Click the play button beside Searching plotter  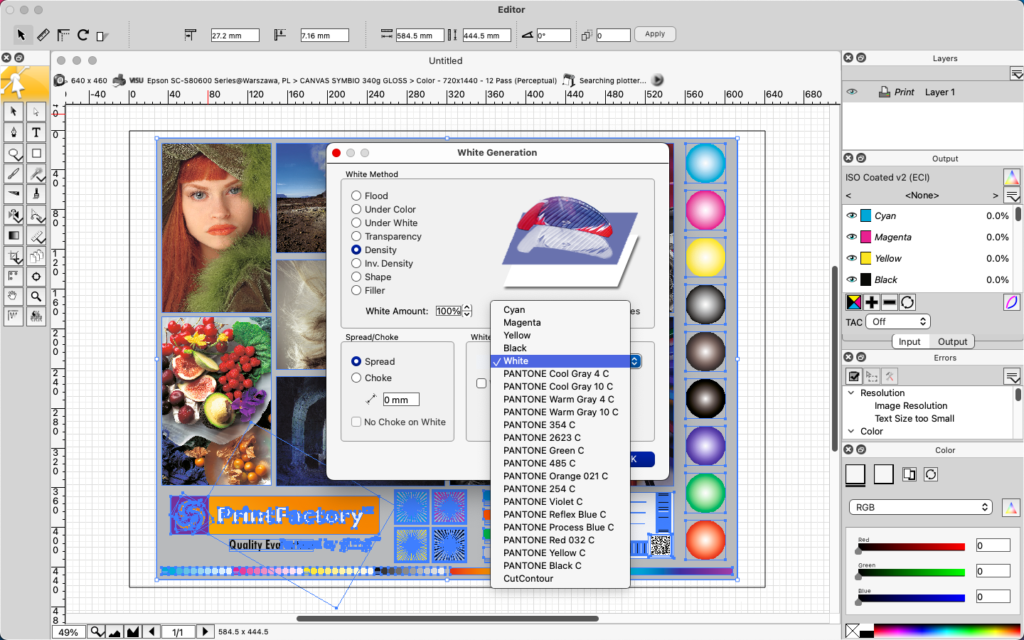[658, 80]
